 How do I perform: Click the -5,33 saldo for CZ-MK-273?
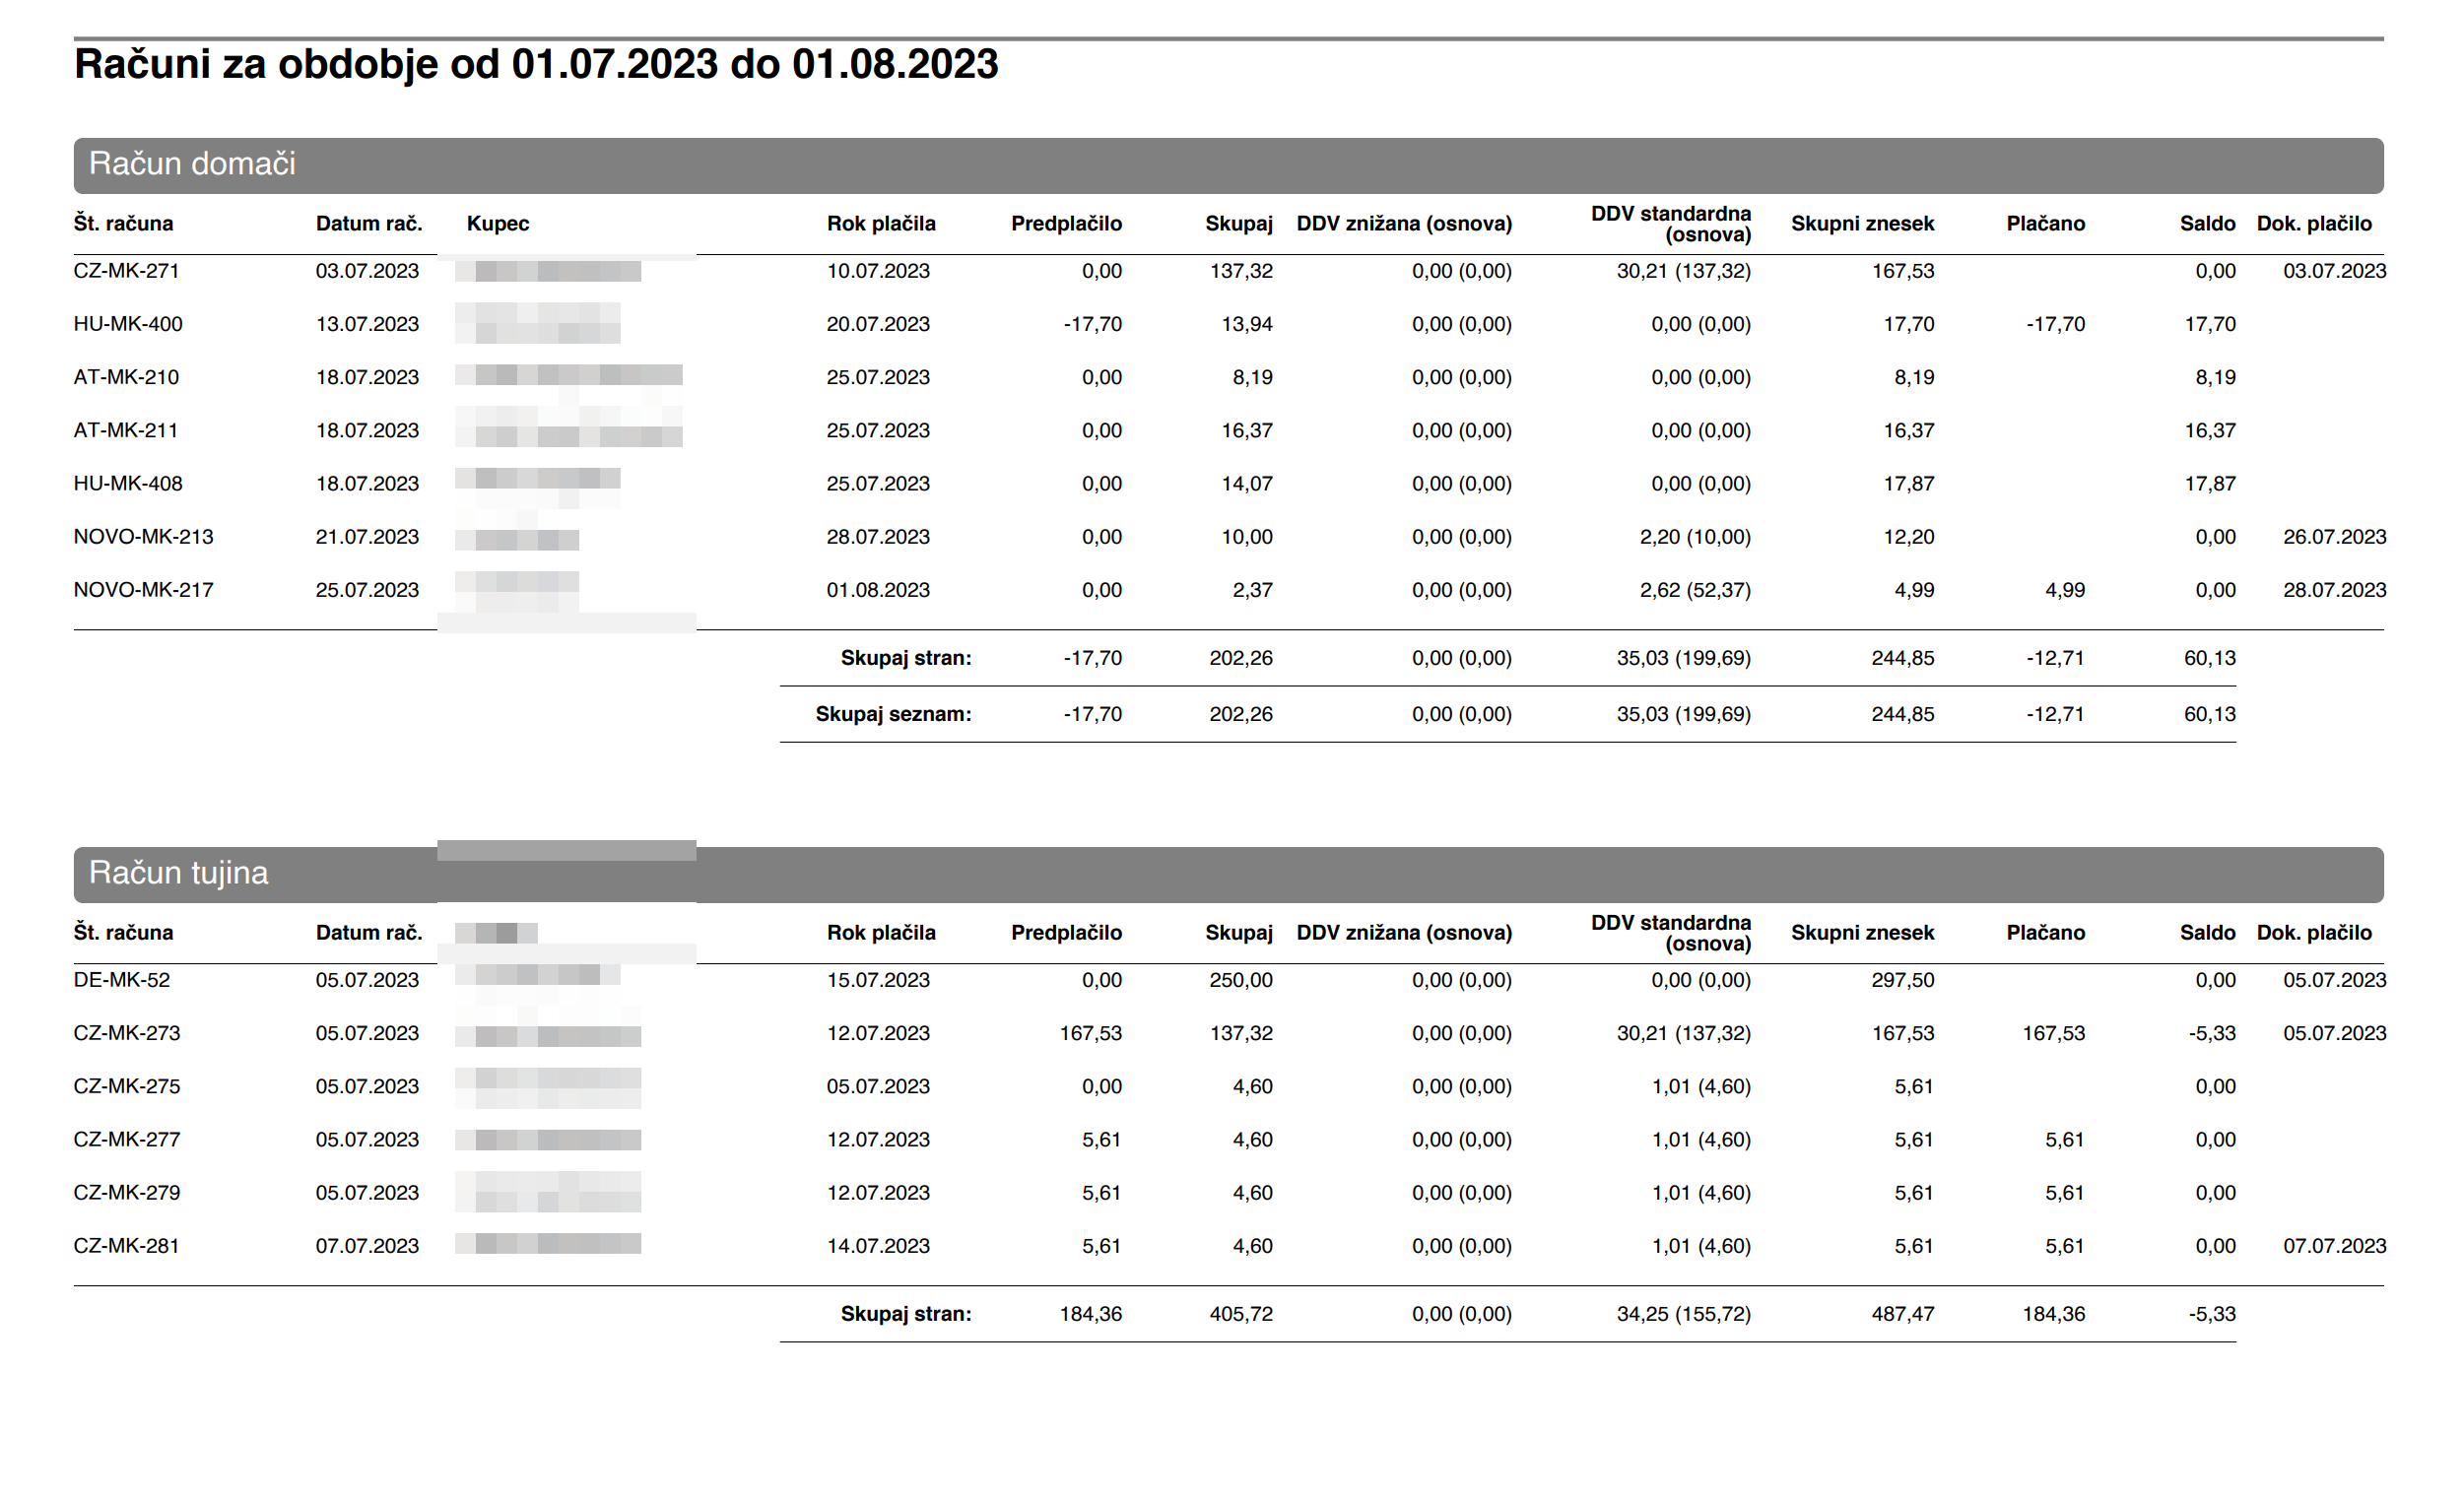2211,1033
